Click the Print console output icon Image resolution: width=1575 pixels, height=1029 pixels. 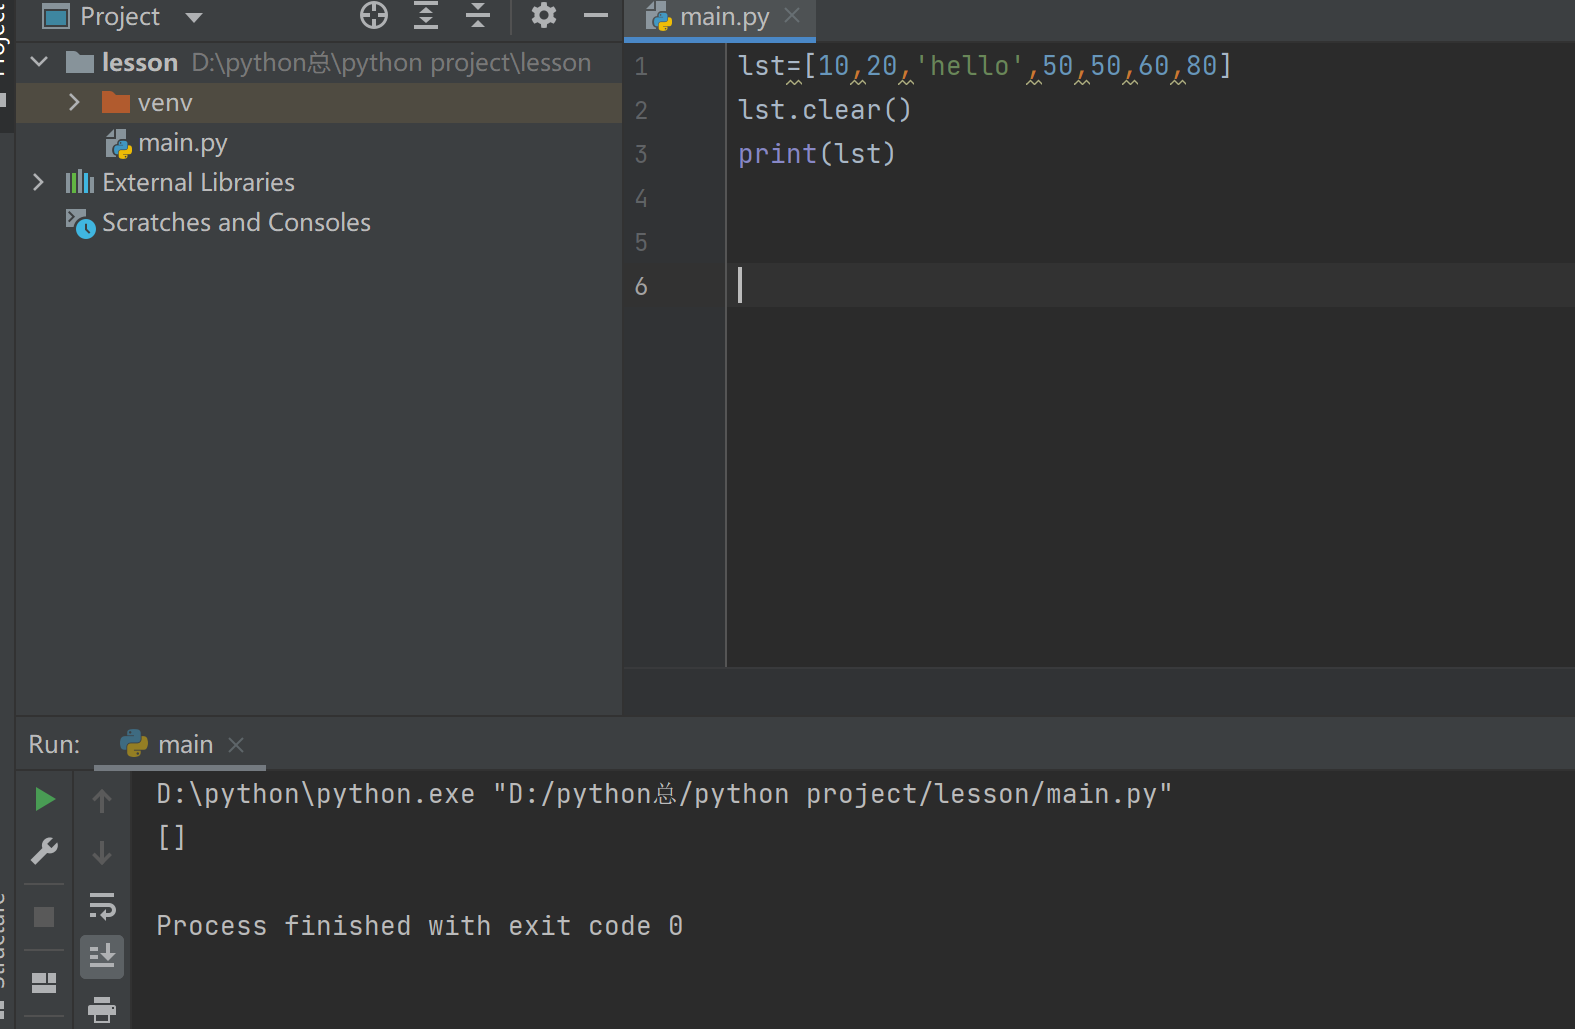point(102,1010)
